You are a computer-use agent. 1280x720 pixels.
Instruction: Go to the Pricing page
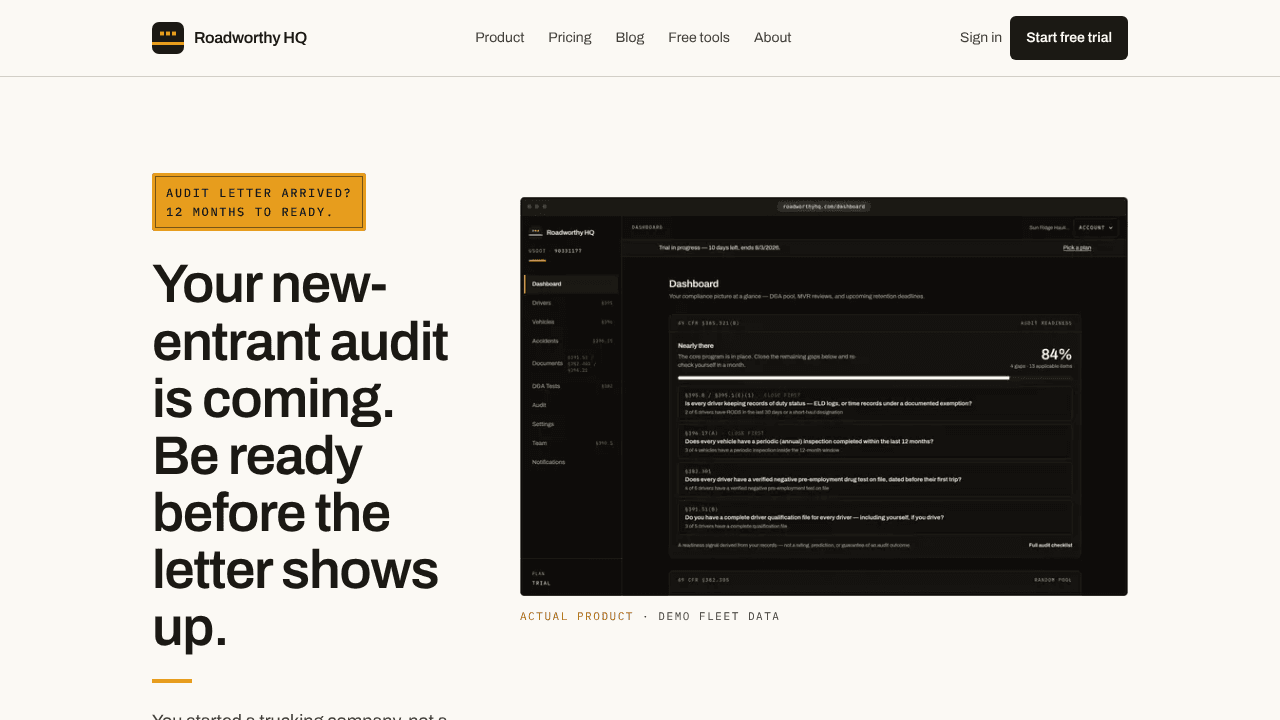pos(570,38)
